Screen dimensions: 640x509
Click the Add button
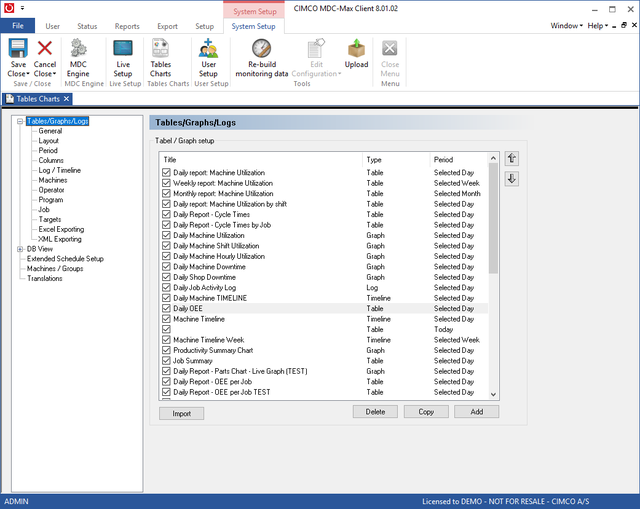[x=477, y=412]
